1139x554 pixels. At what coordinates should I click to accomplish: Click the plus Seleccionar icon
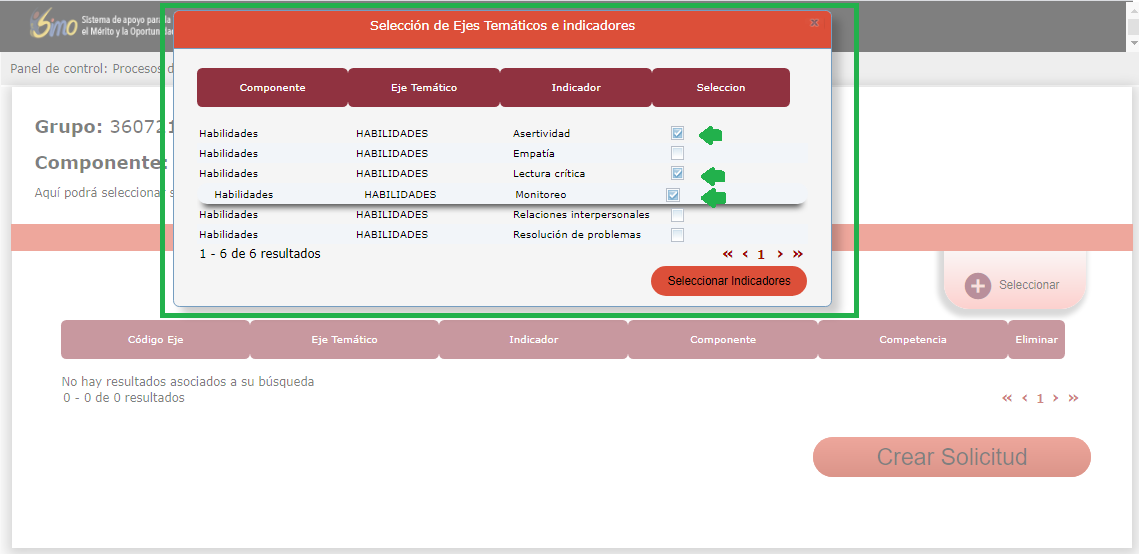click(977, 285)
